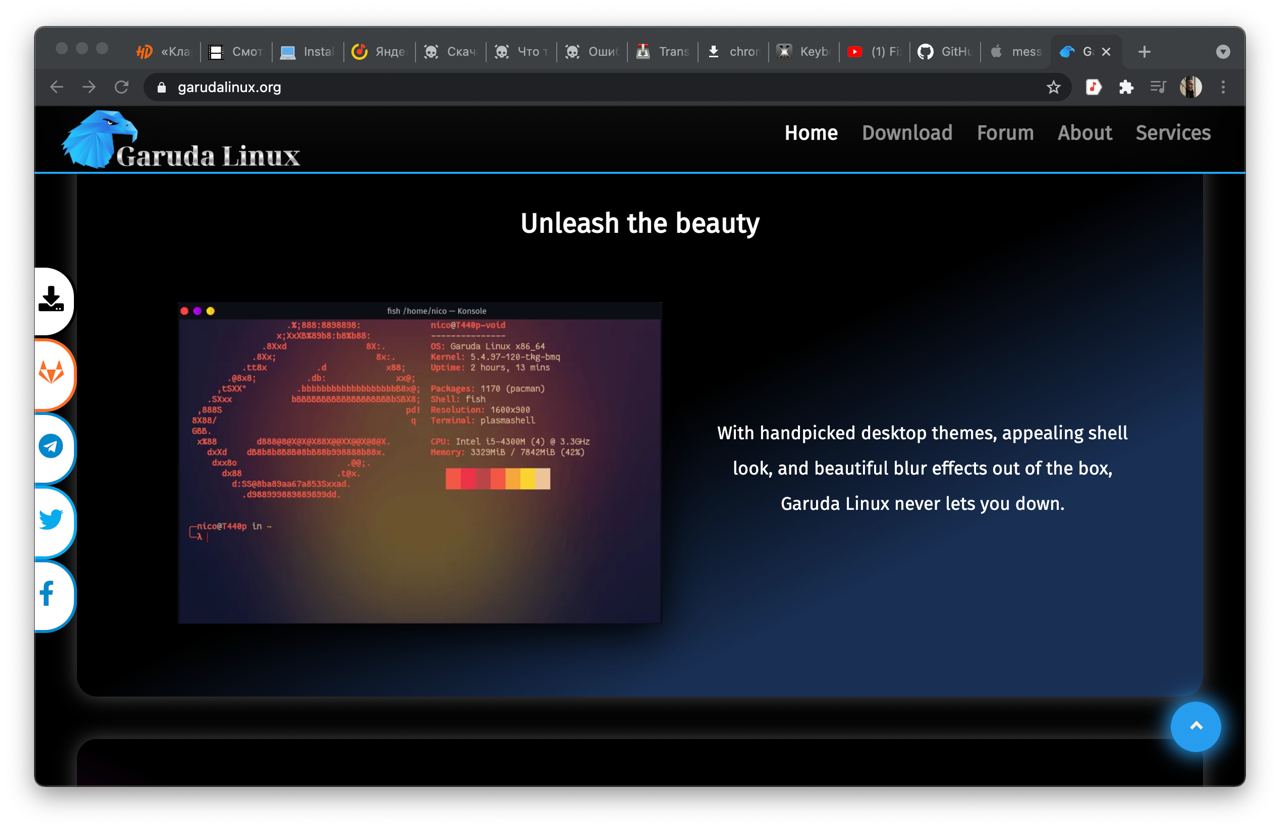Bookmark this page with the star icon
Viewport: 1280px width, 829px height.
pos(1053,87)
